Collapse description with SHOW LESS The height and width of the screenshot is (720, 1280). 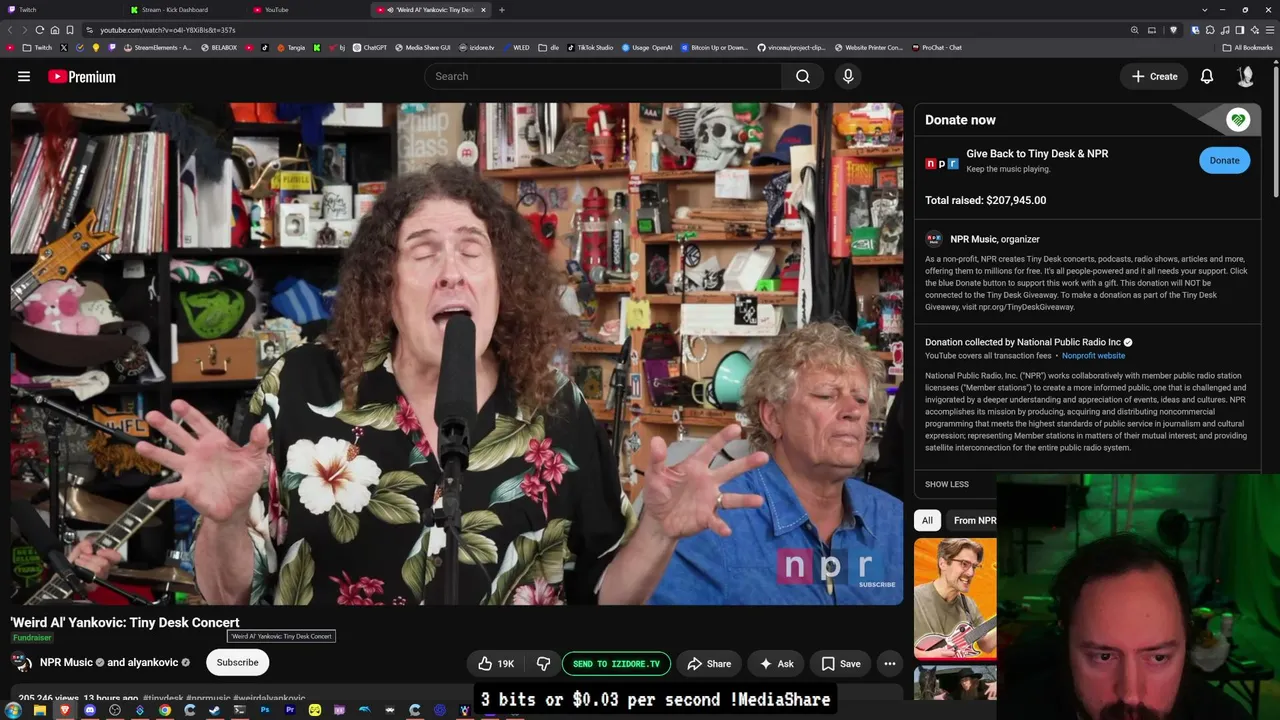tap(946, 484)
